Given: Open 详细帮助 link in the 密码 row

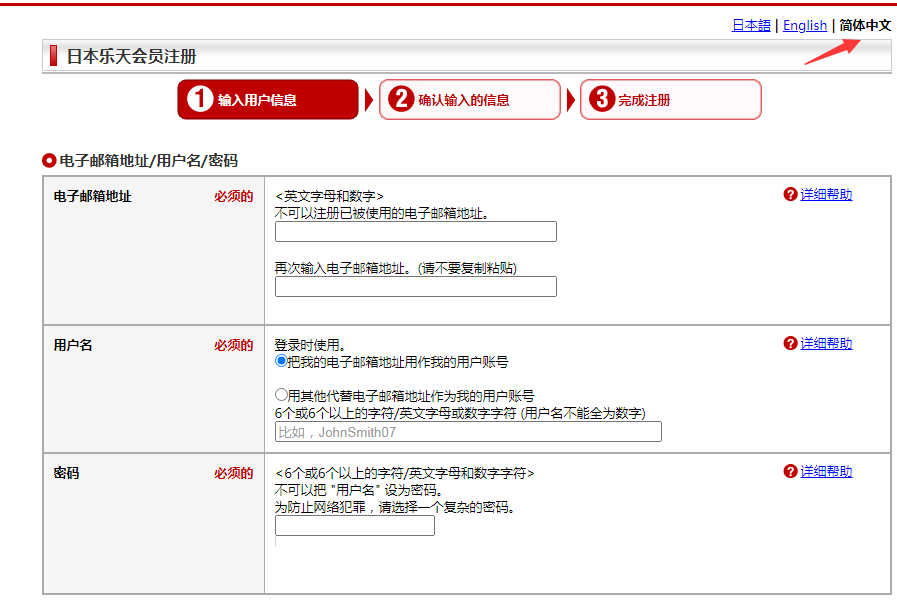Looking at the screenshot, I should [826, 472].
